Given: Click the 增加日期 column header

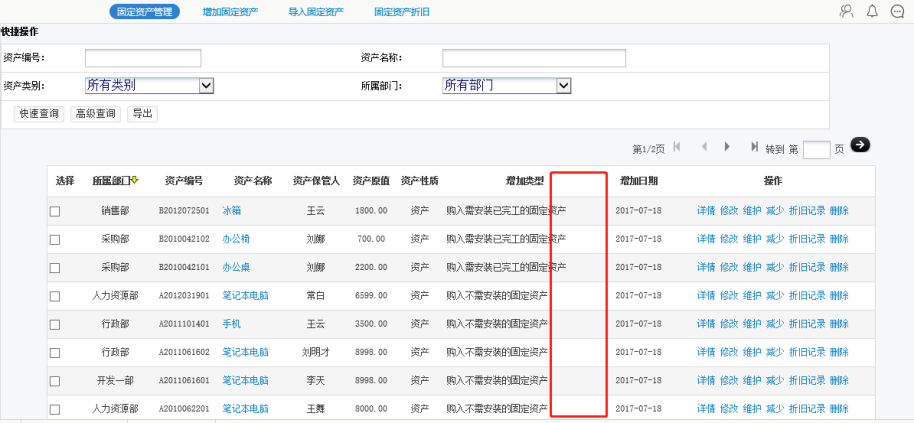Looking at the screenshot, I should coord(639,181).
